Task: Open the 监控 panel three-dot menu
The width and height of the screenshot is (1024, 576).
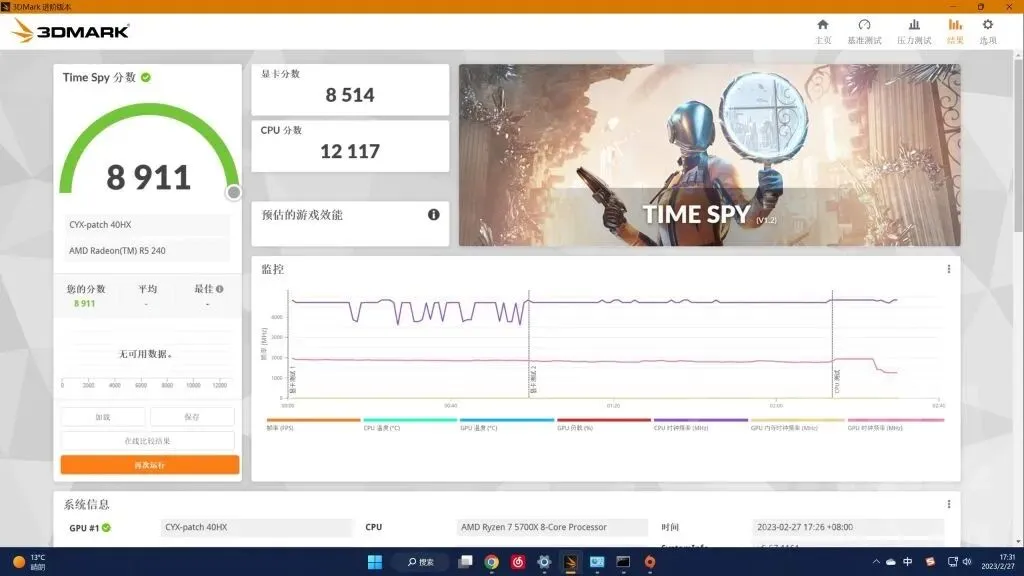Action: coord(948,269)
